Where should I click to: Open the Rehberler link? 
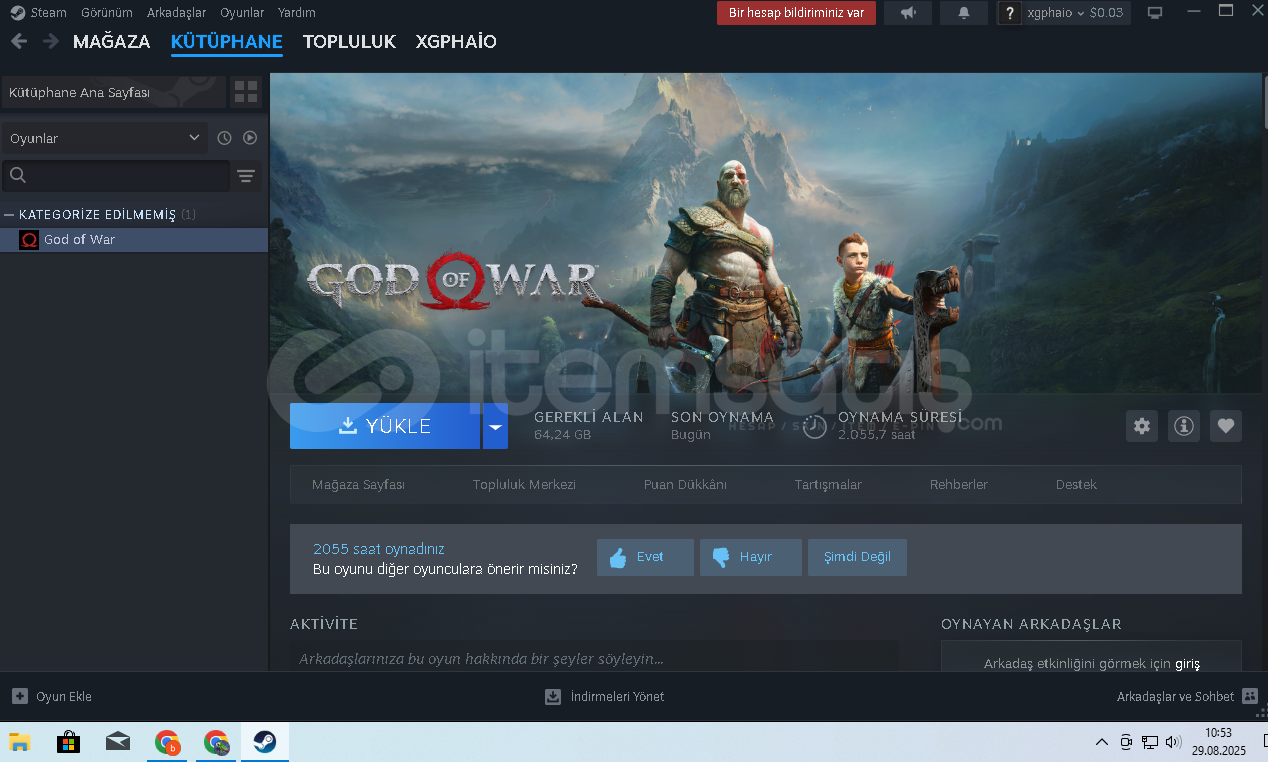pos(959,485)
